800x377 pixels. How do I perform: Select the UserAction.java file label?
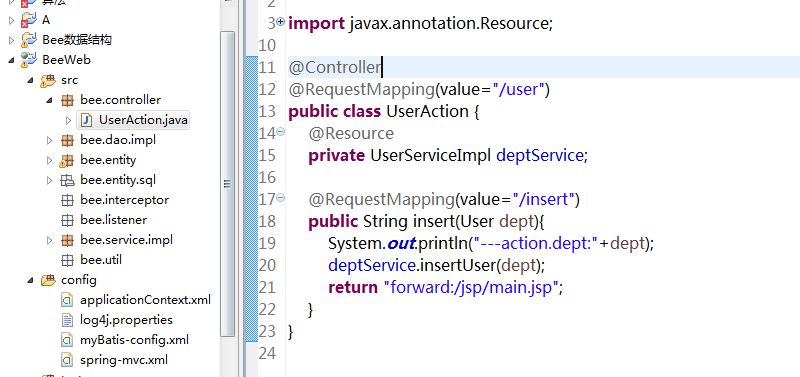[143, 120]
